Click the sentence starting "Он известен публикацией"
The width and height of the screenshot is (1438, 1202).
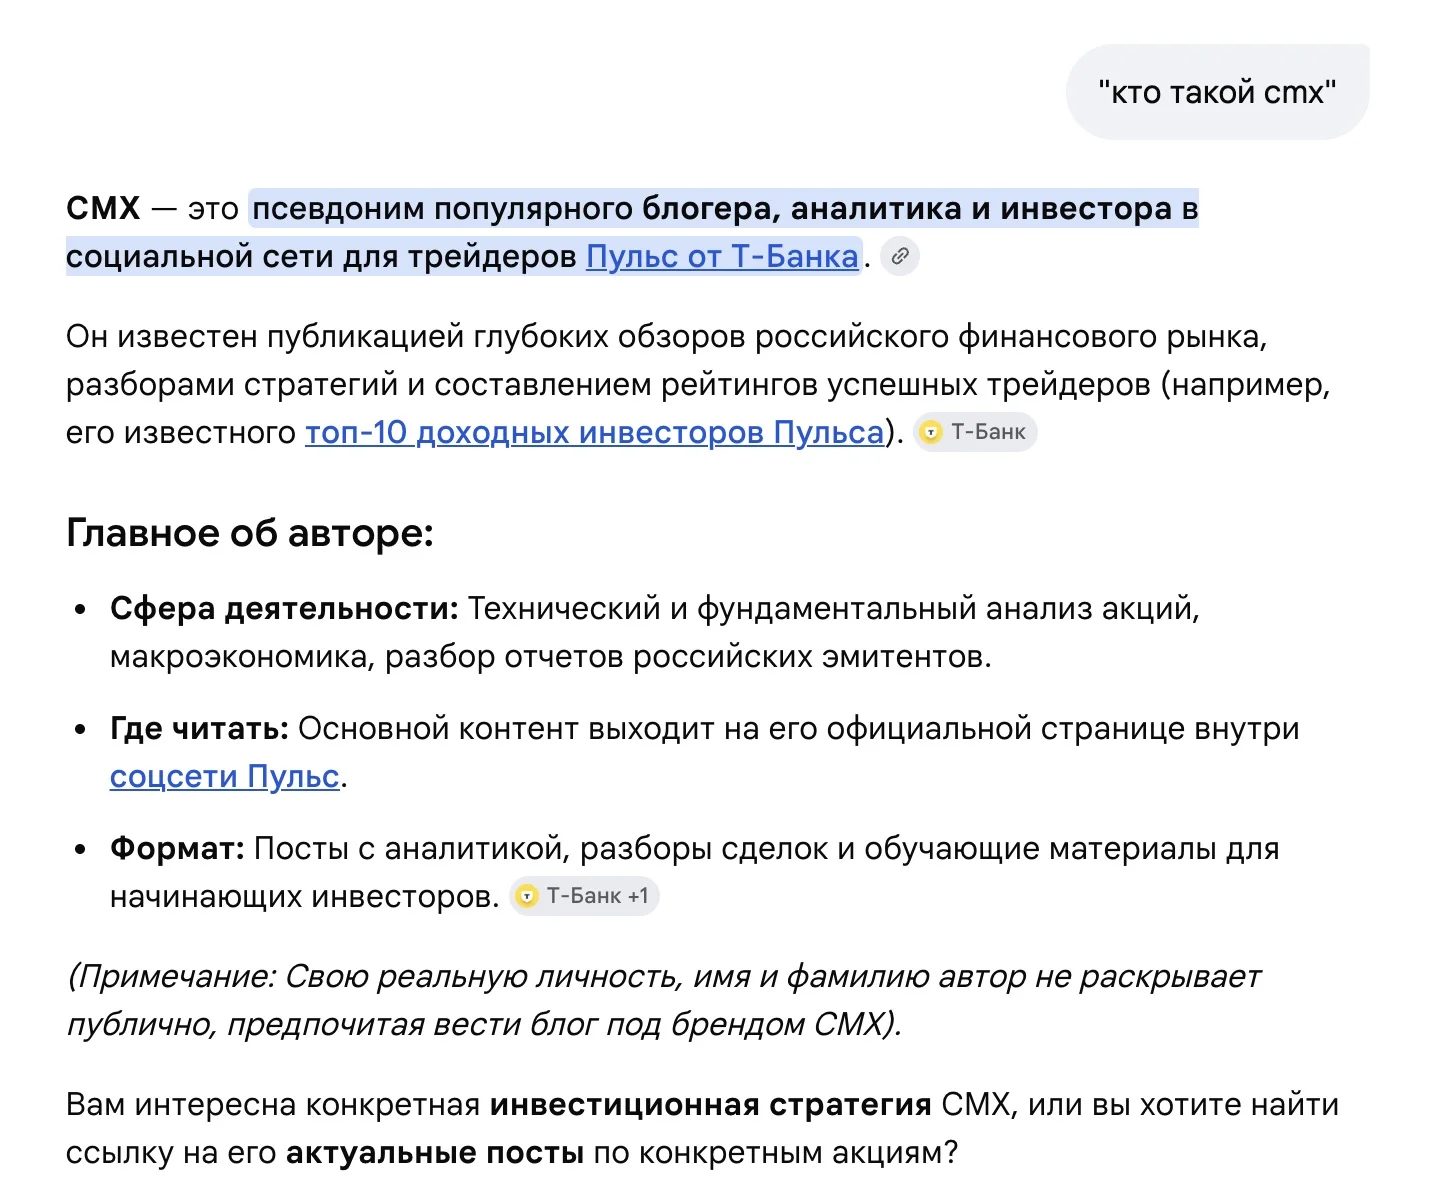[x=698, y=384]
